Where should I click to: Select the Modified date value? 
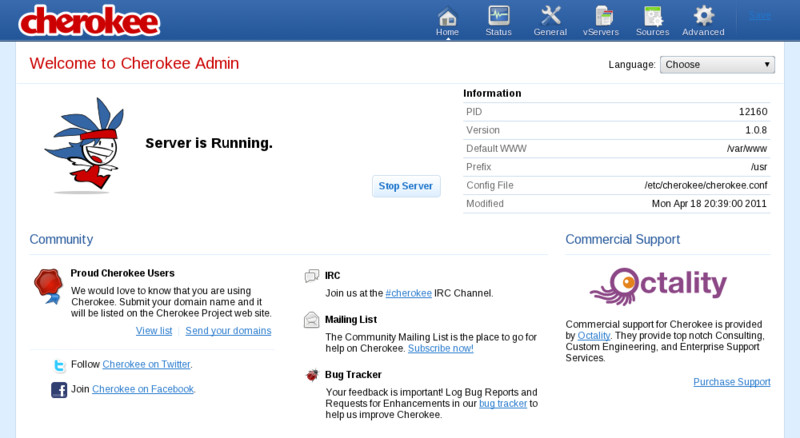[x=709, y=204]
